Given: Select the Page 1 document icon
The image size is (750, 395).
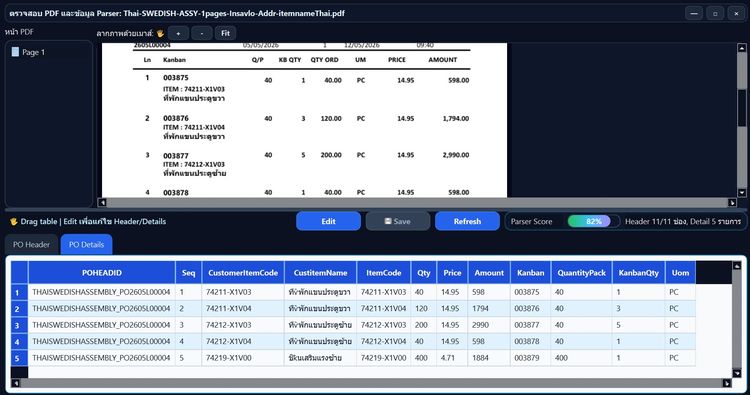Looking at the screenshot, I should 15,52.
